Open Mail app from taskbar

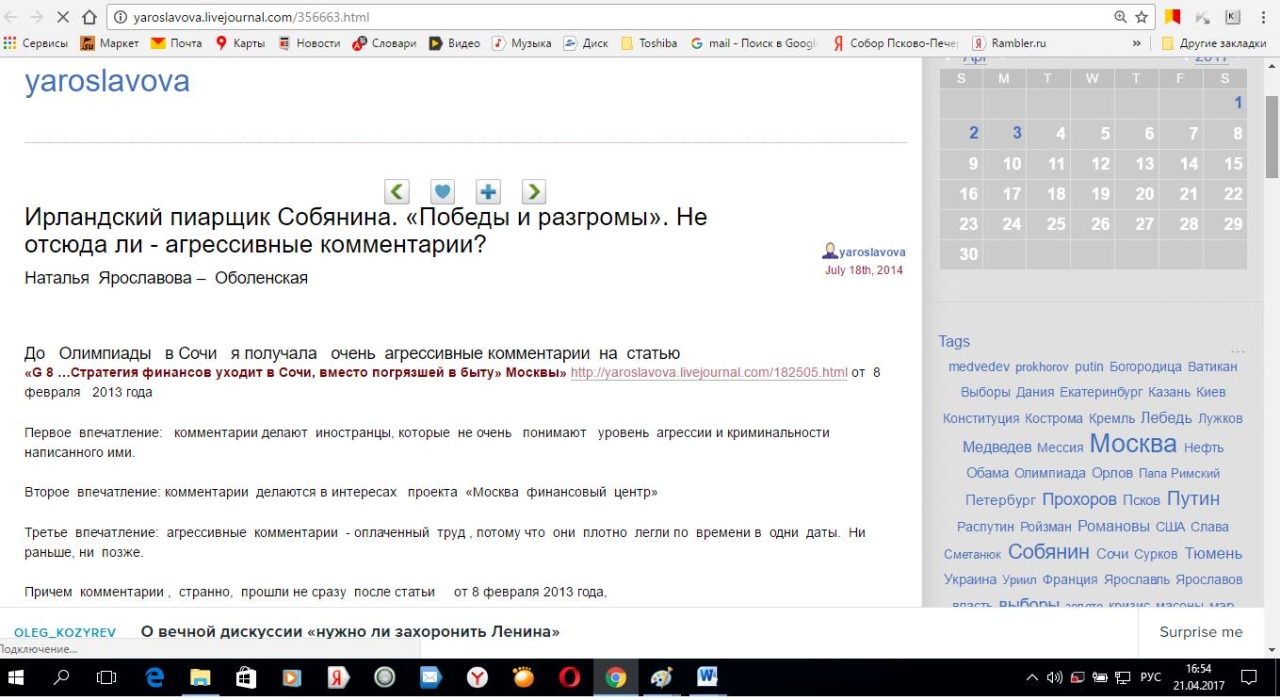[x=431, y=677]
